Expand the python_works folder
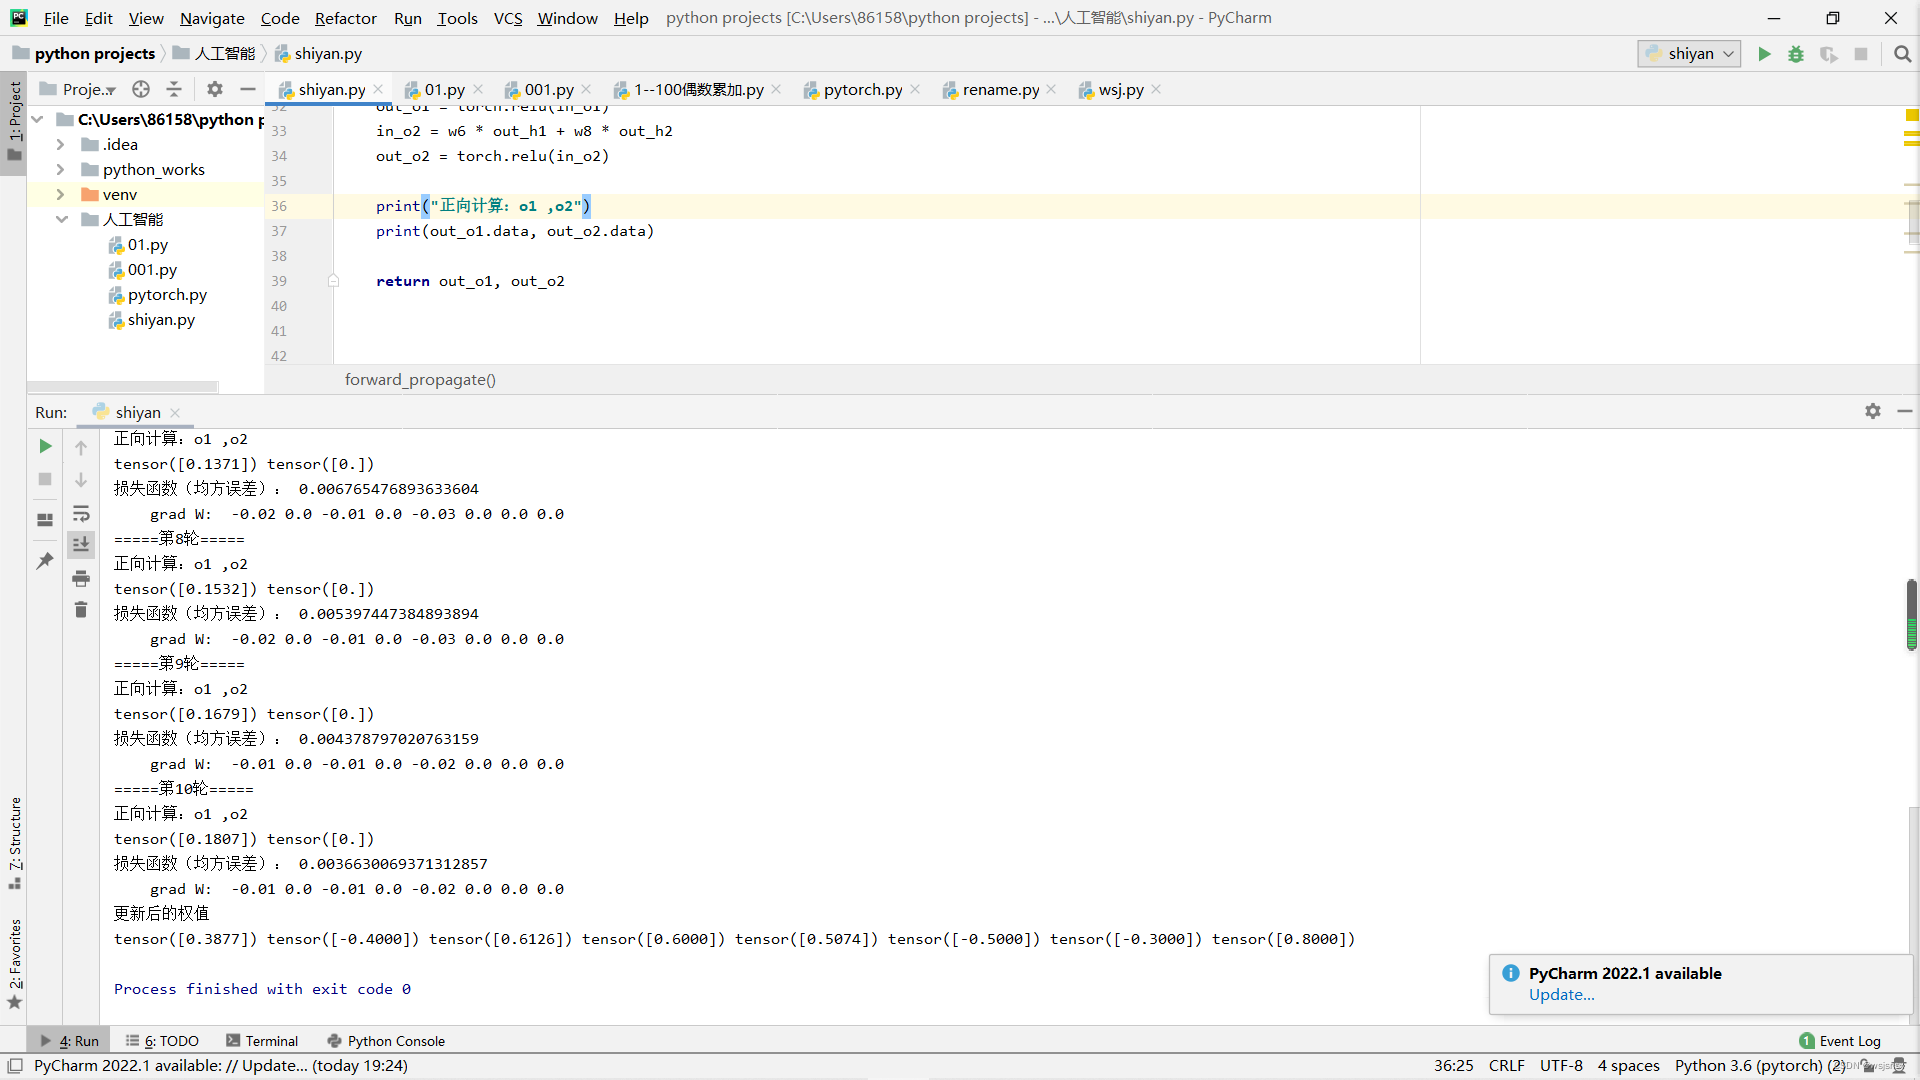Viewport: 1920px width, 1080px height. [60, 170]
